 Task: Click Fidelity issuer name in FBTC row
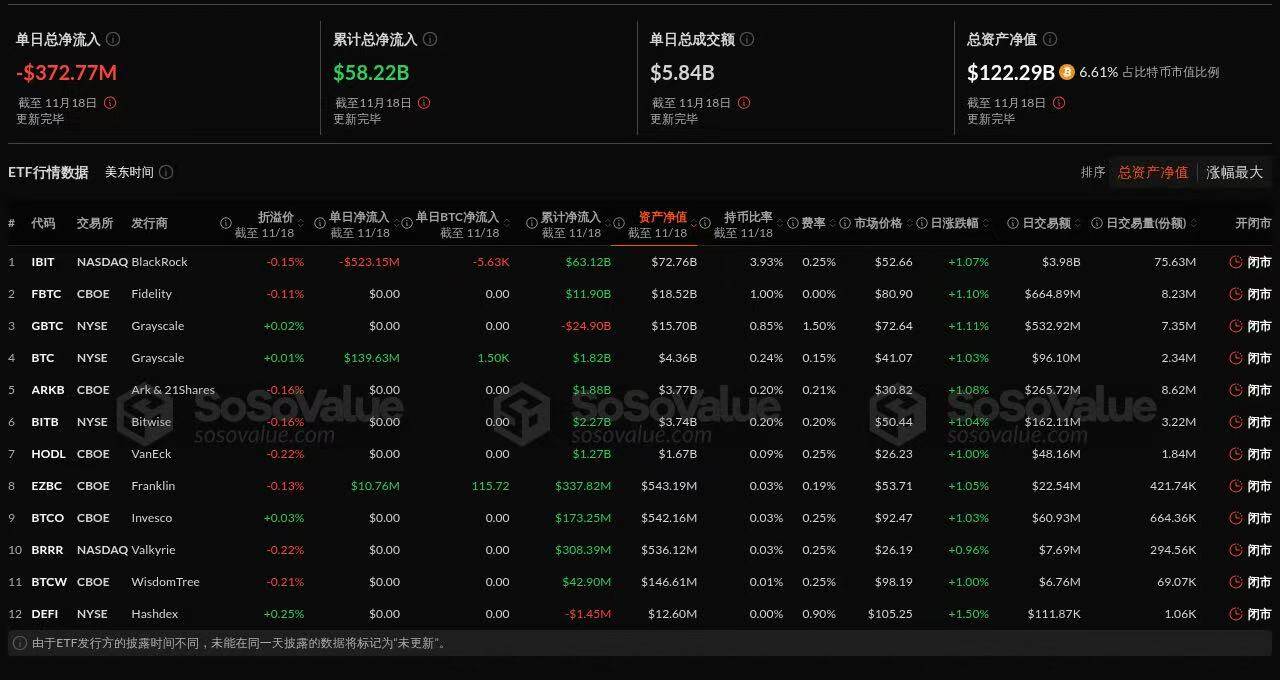151,294
